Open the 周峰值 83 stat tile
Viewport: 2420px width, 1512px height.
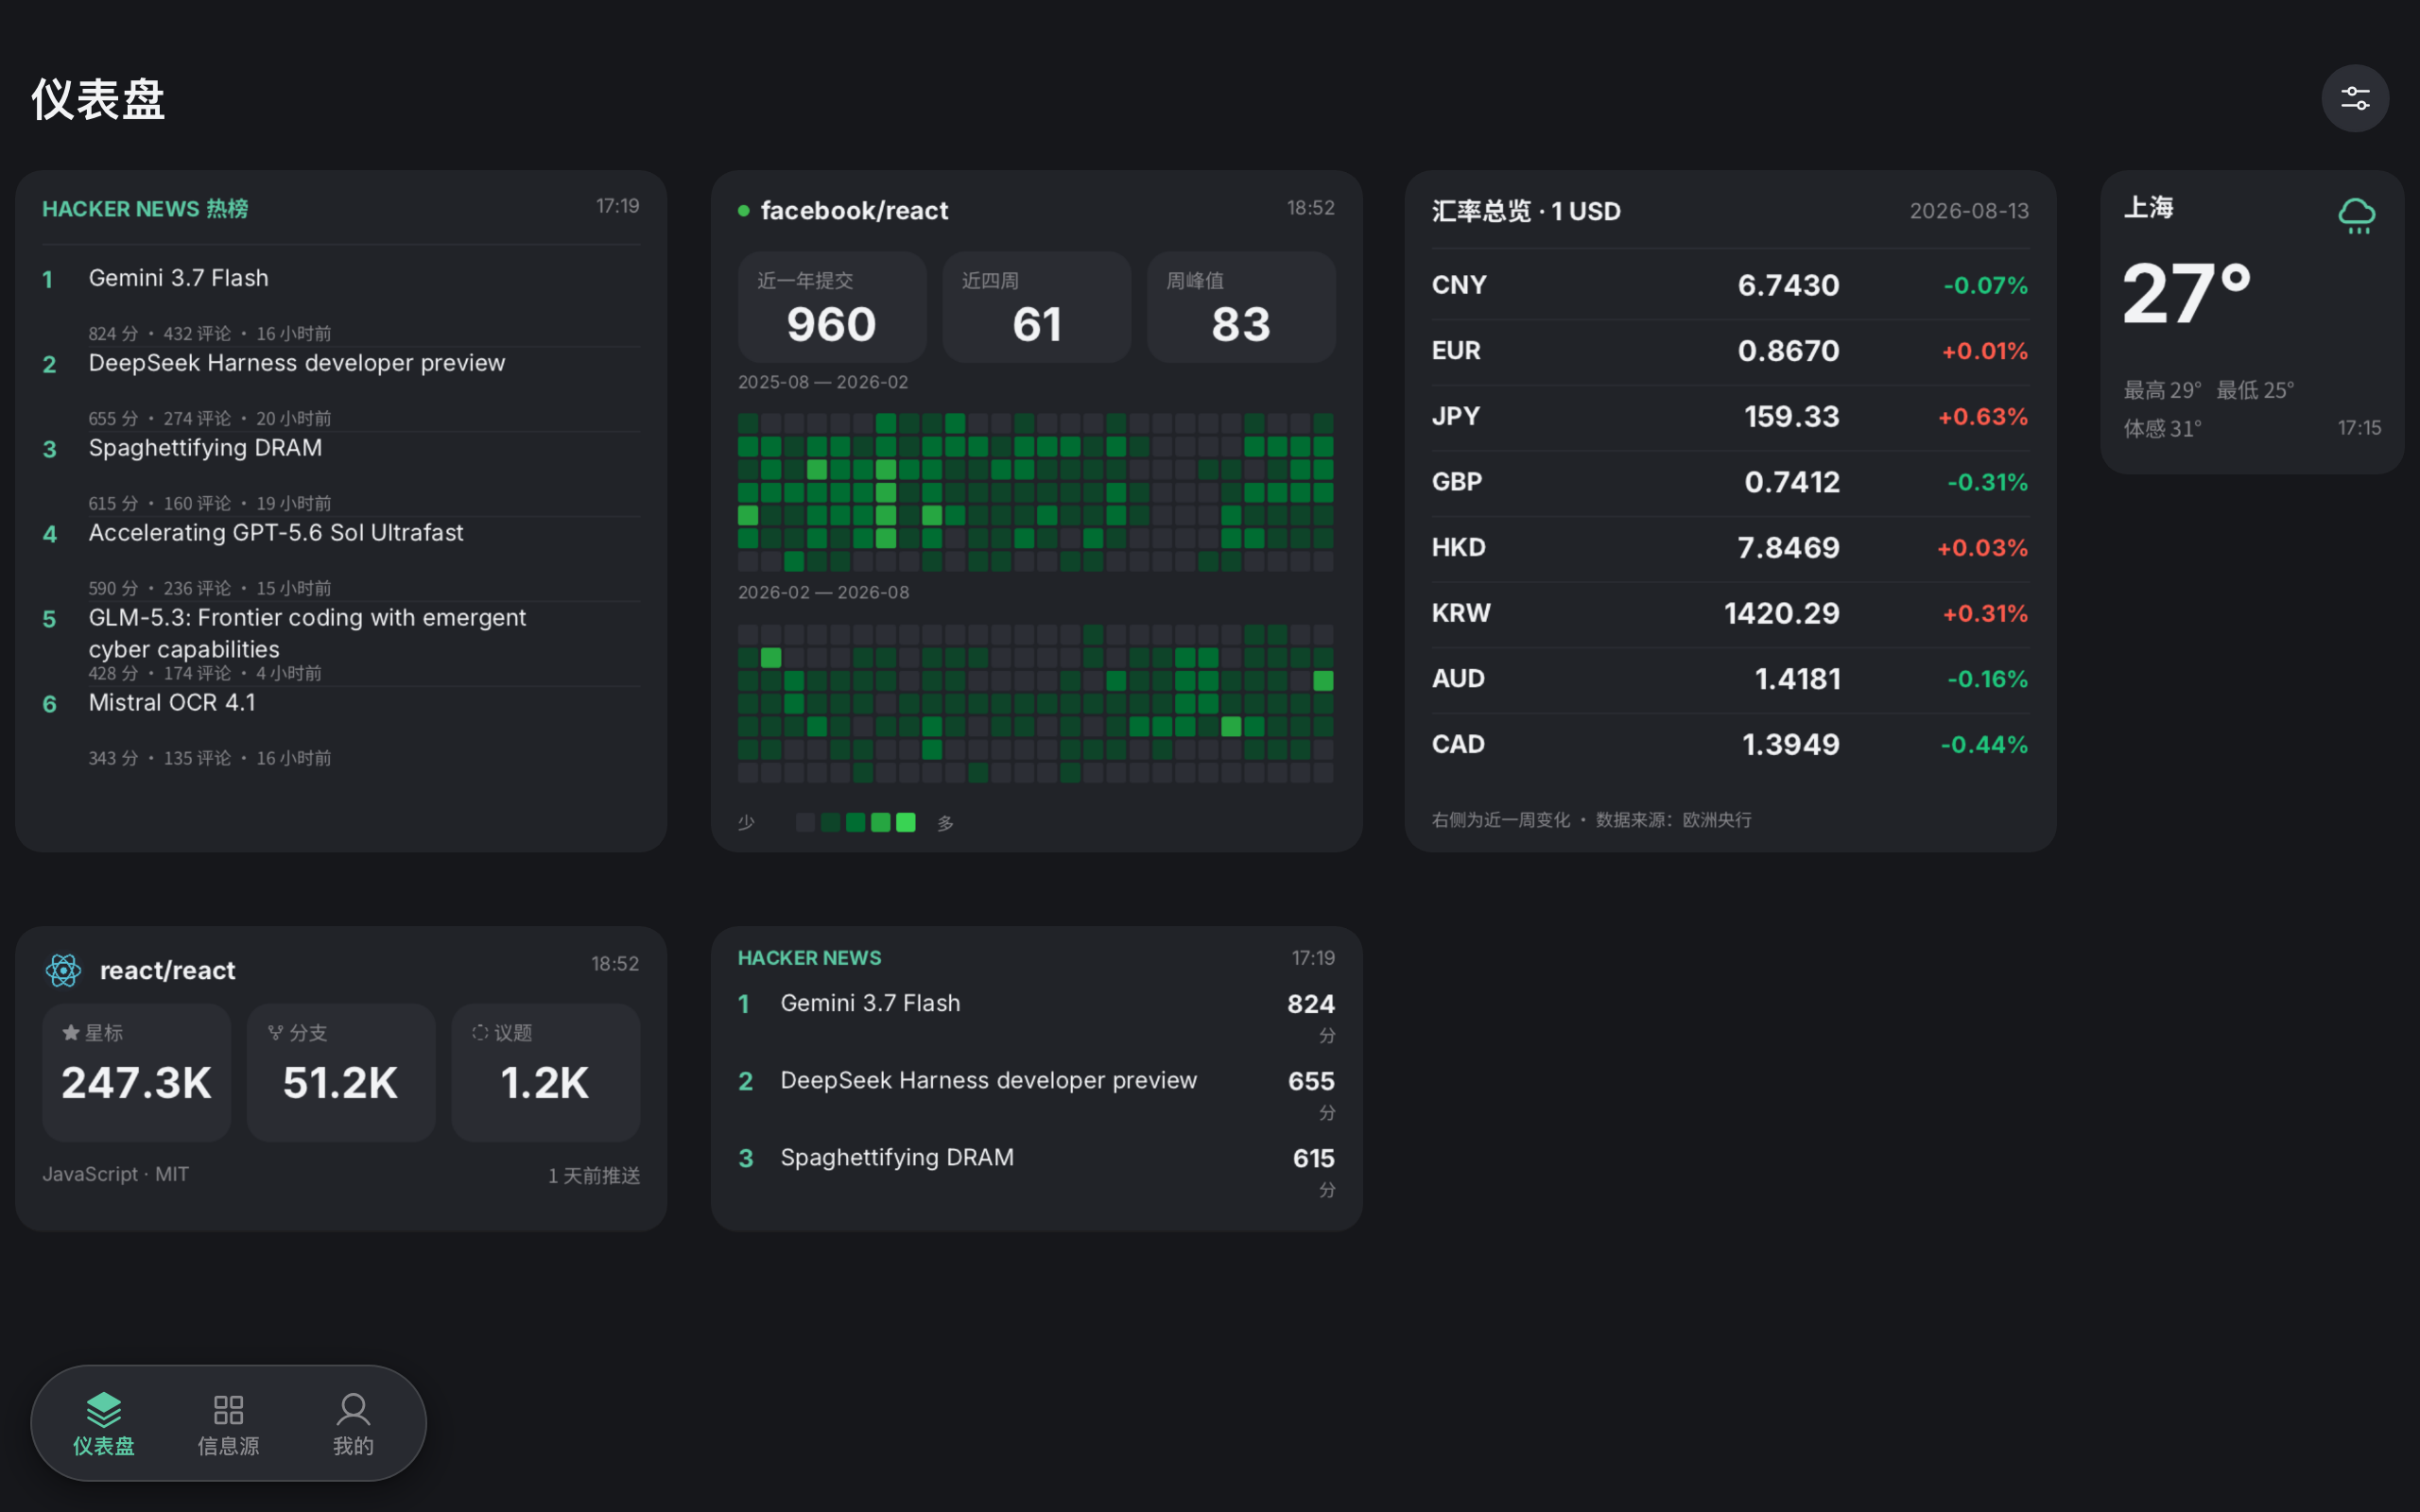pos(1241,307)
